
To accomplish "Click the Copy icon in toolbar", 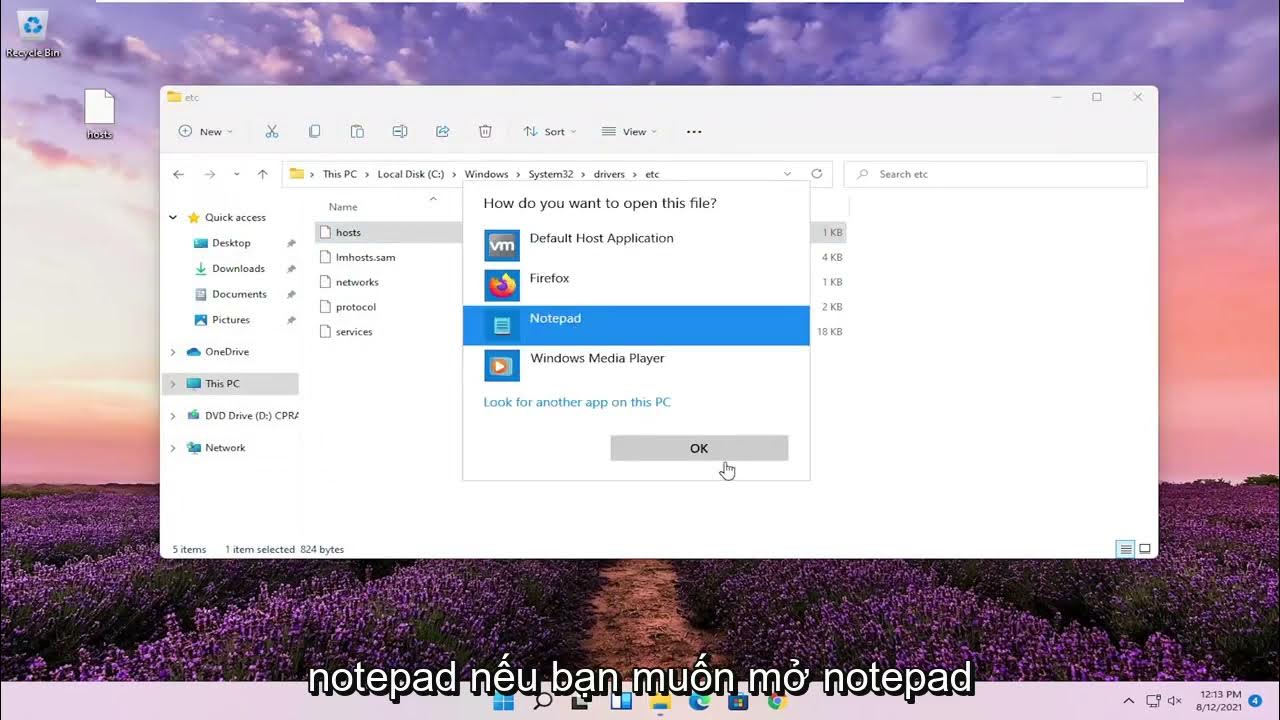I will (x=314, y=131).
